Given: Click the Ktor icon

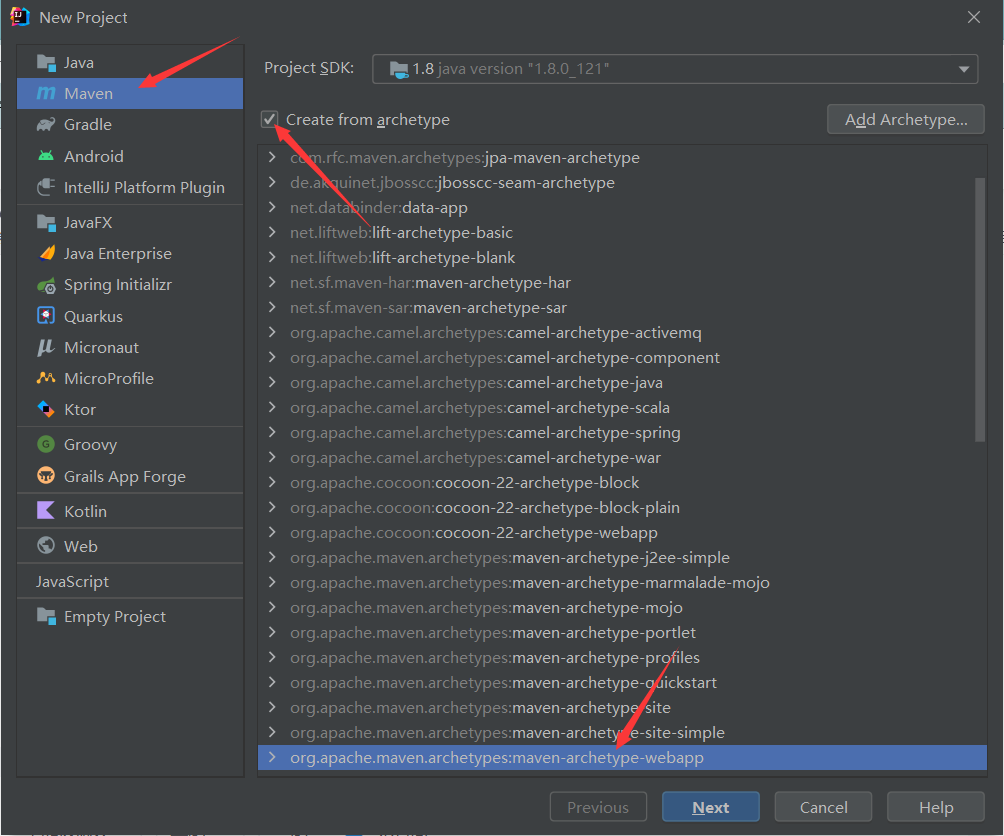Looking at the screenshot, I should tap(46, 409).
